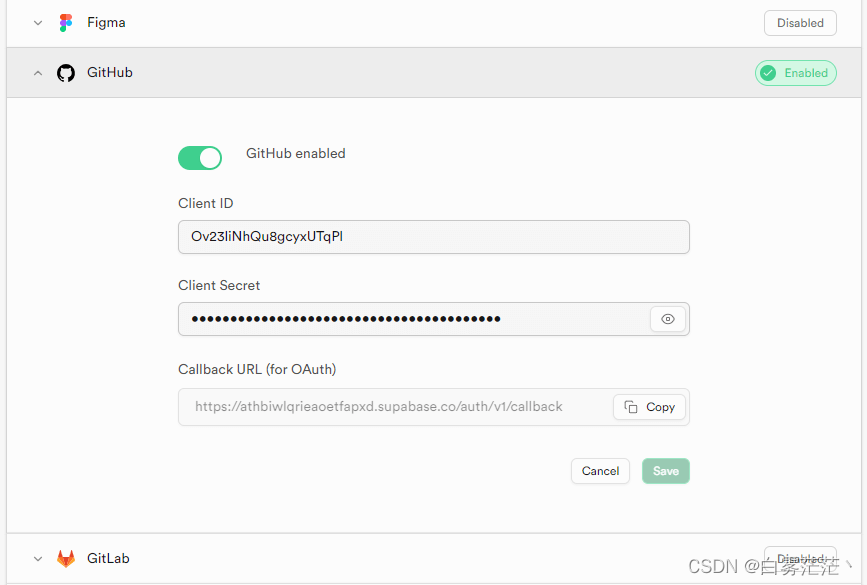This screenshot has width=867, height=585.
Task: Click the Disabled badge on the Figma row
Action: [x=800, y=22]
